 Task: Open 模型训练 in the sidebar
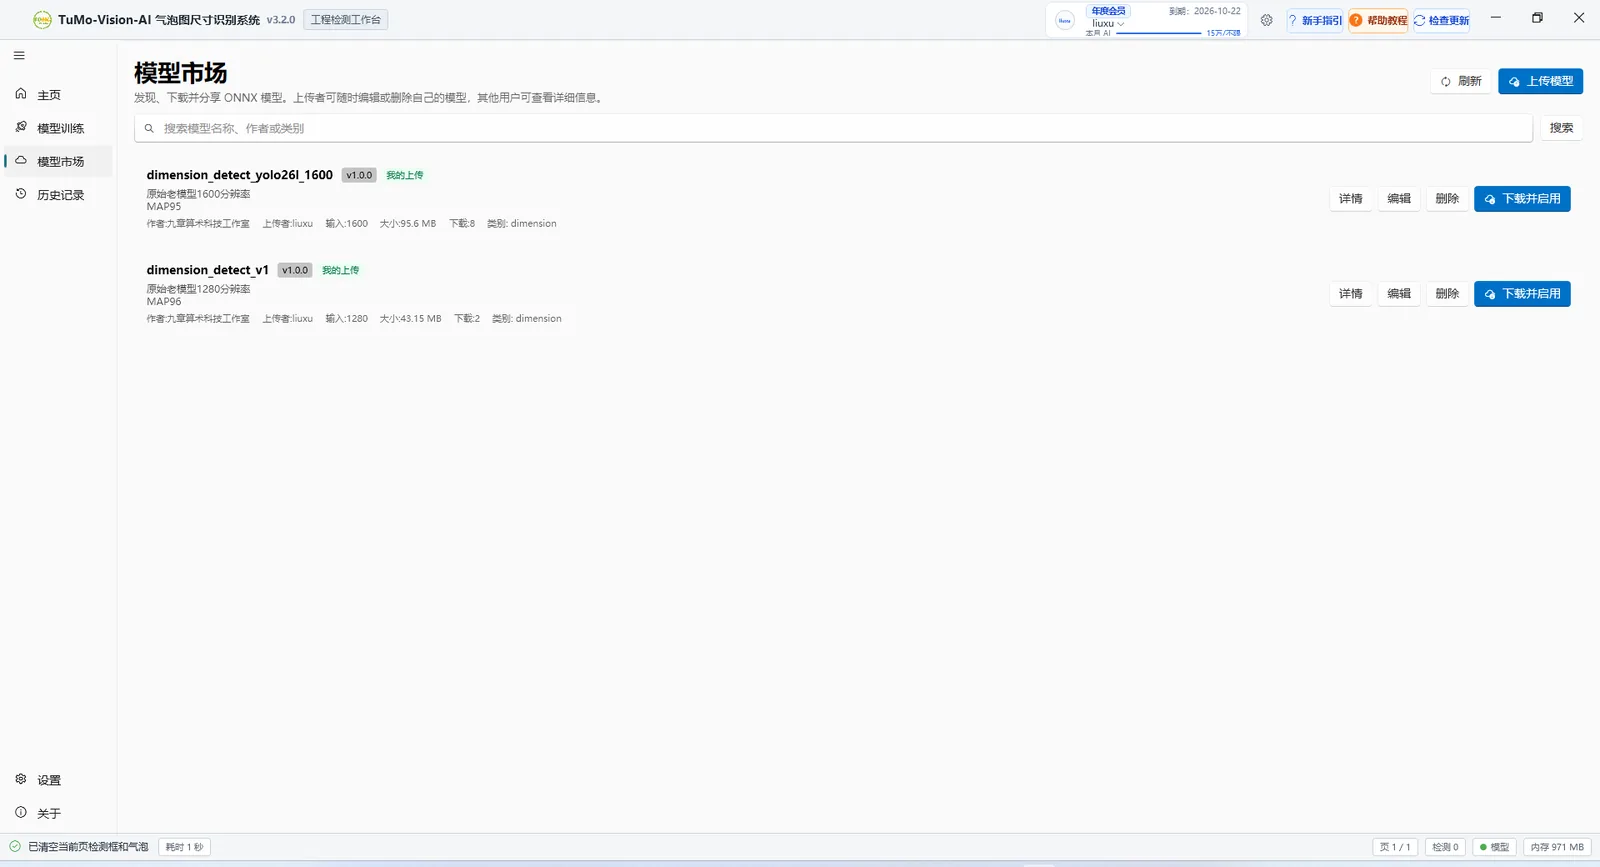58,128
